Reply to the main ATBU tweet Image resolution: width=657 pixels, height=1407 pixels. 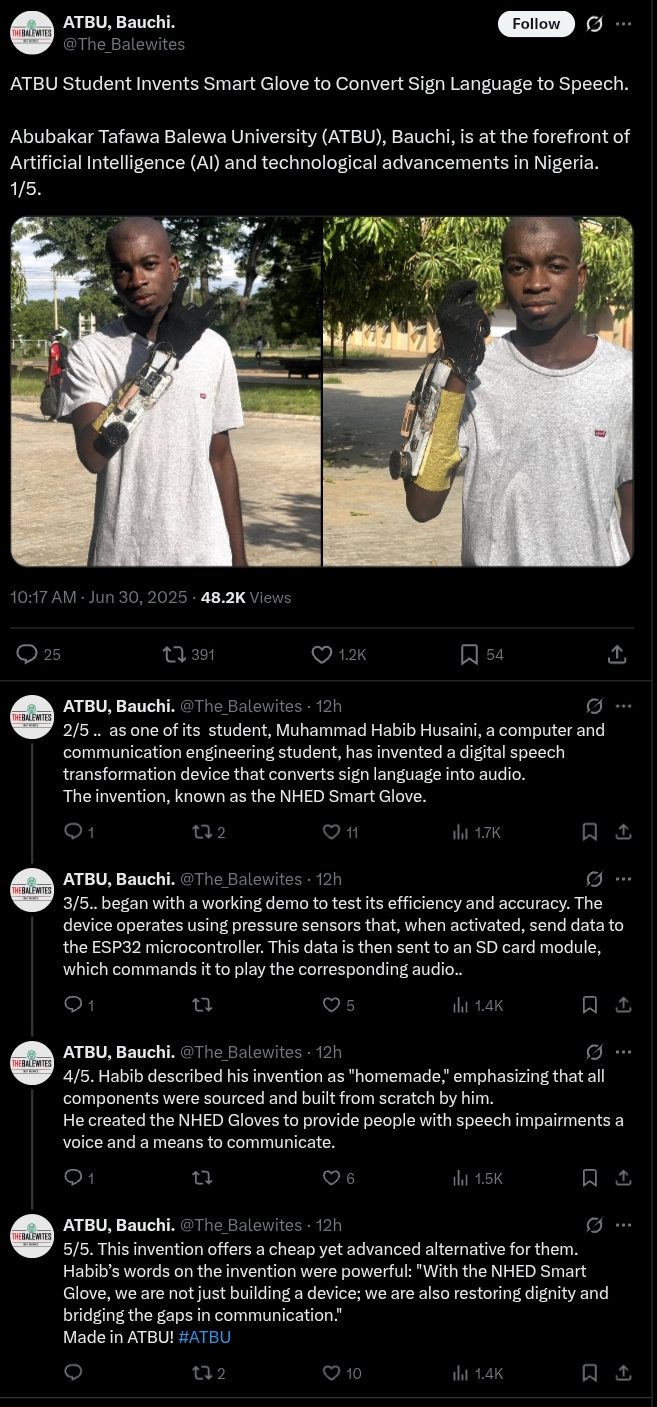28,654
